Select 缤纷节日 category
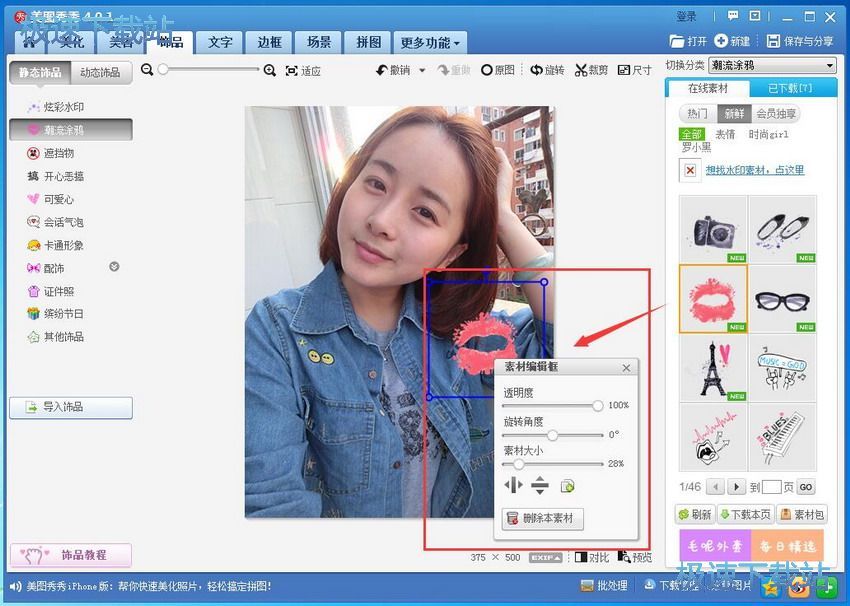850x606 pixels. point(55,314)
